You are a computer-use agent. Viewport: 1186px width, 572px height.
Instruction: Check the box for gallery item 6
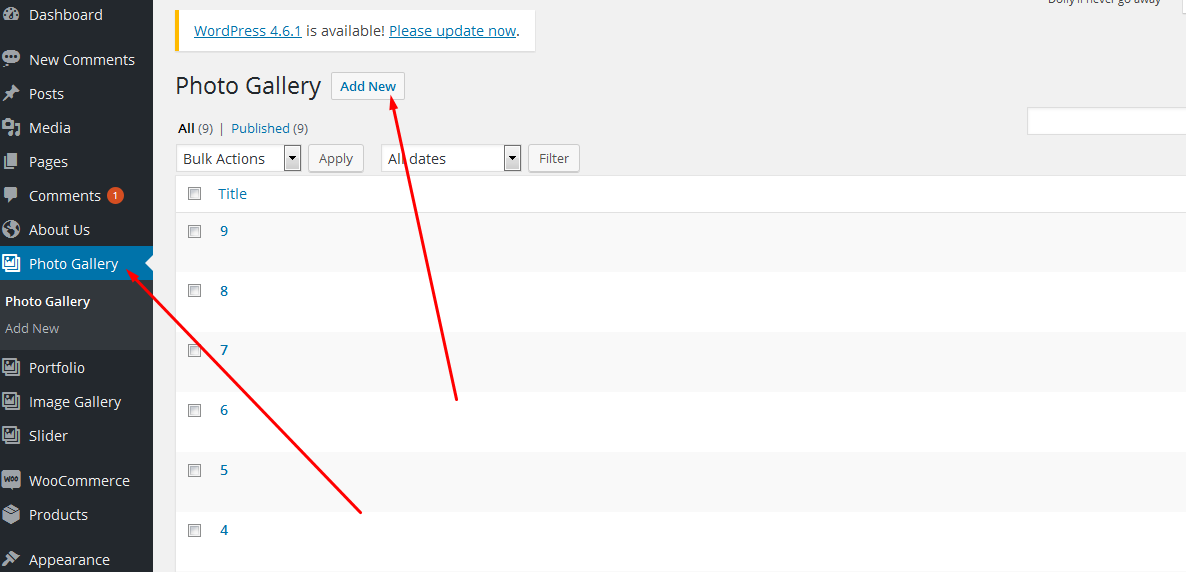[x=194, y=410]
